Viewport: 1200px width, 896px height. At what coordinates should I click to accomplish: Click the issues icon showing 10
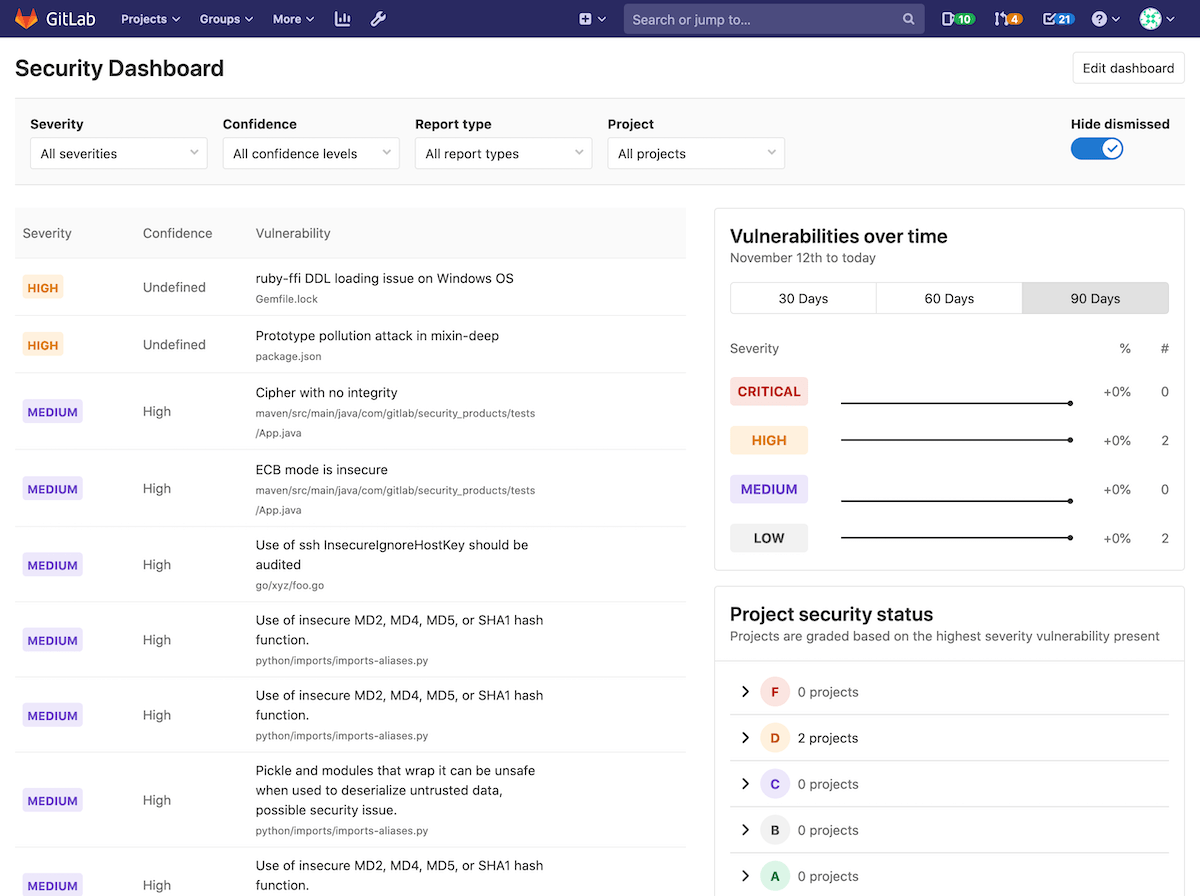pyautogui.click(x=957, y=18)
